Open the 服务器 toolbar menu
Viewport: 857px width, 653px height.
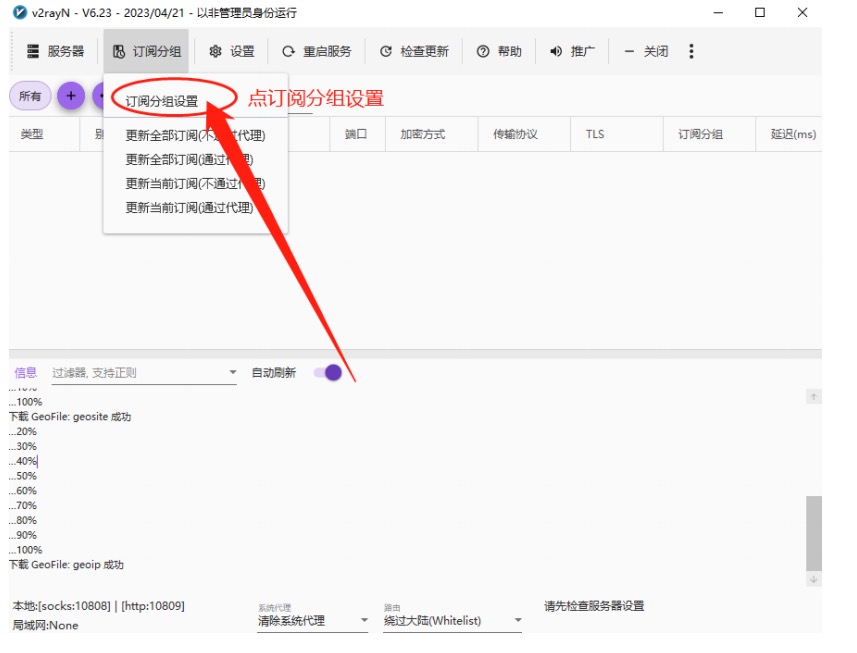[x=56, y=51]
